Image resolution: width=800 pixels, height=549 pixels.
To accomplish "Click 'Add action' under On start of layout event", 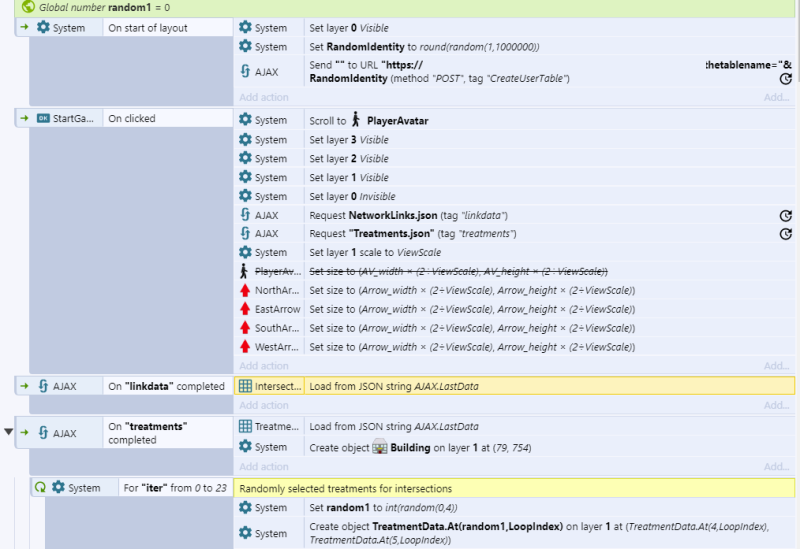I will [264, 97].
